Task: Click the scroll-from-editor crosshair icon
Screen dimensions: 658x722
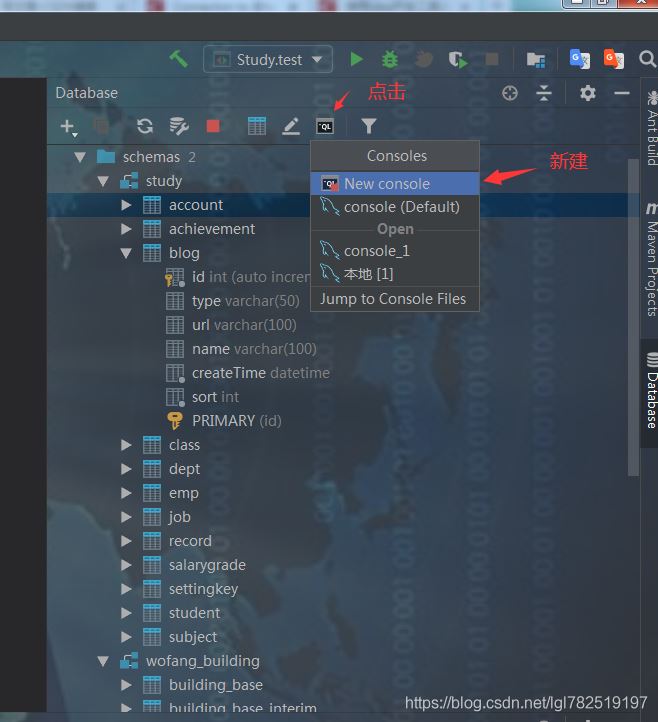Action: (510, 93)
